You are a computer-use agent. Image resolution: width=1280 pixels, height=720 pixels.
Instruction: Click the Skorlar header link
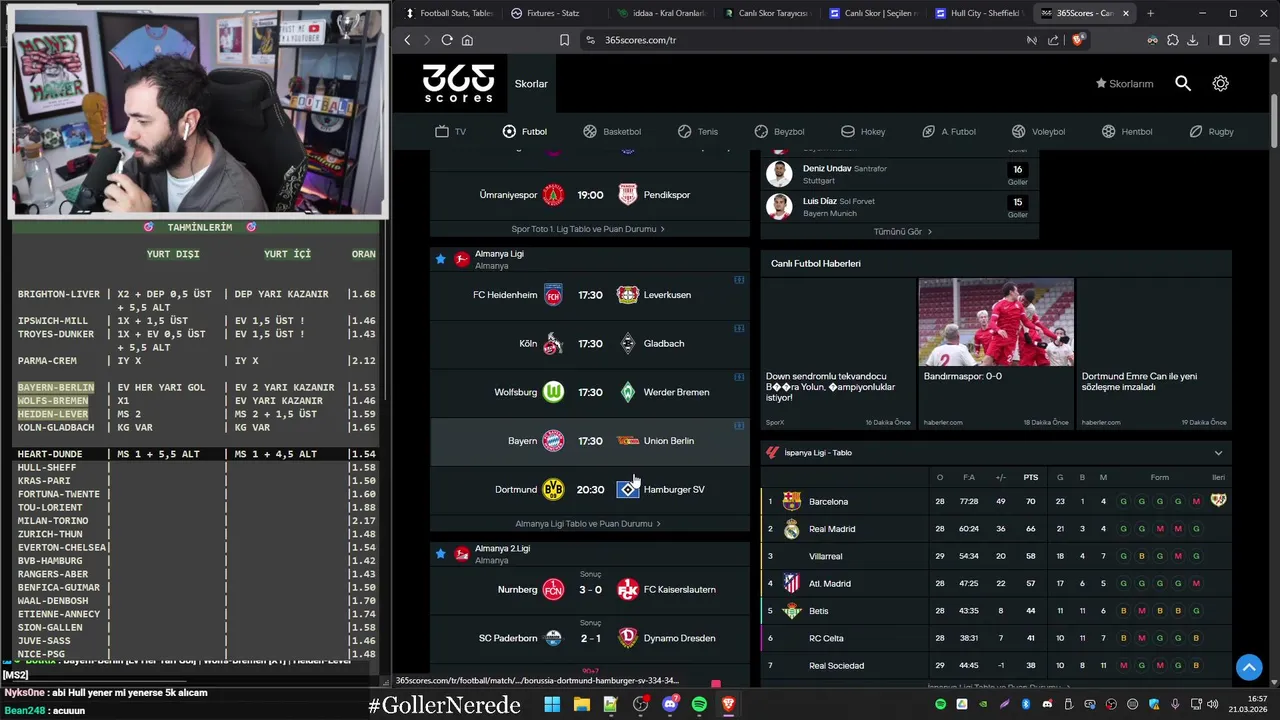click(531, 84)
